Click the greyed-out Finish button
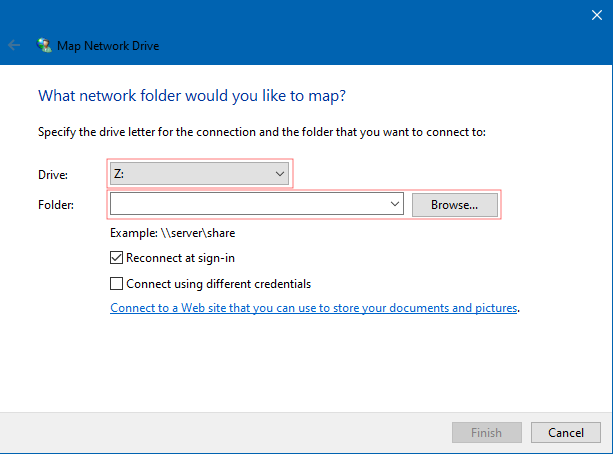Viewport: 613px width, 454px height. [x=485, y=433]
